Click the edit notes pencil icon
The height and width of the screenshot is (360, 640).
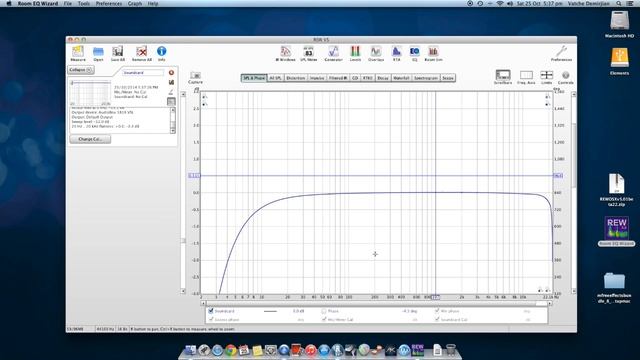pyautogui.click(x=171, y=92)
